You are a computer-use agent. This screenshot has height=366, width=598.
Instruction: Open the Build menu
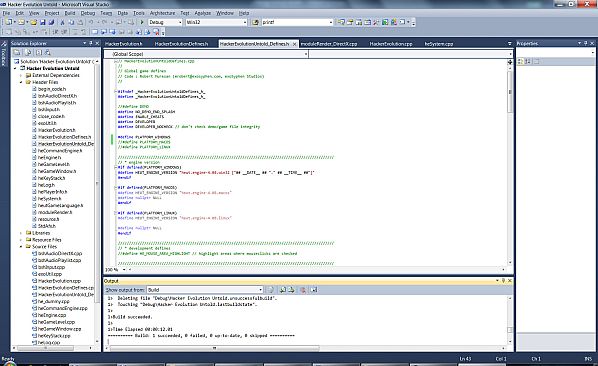[x=70, y=13]
